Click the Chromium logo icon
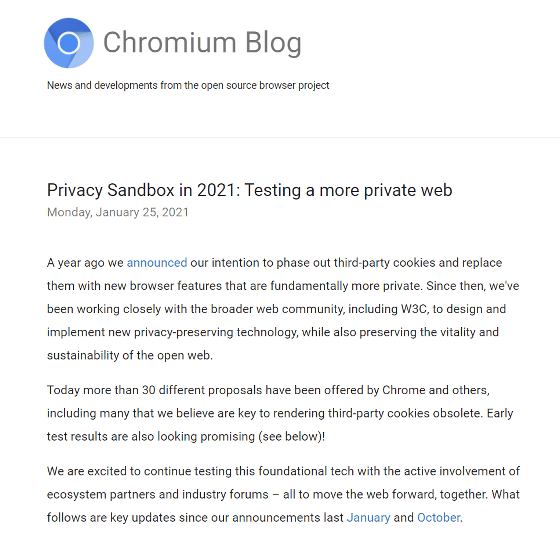The width and height of the screenshot is (560, 541). tap(69, 43)
